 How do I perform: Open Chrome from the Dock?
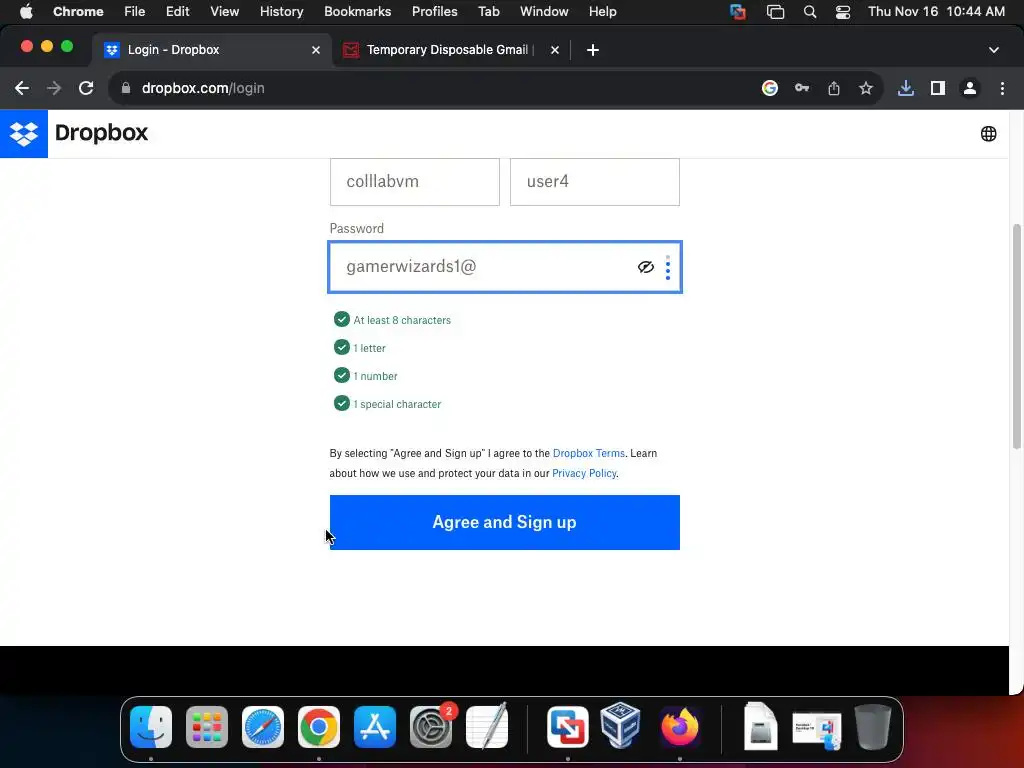point(319,727)
